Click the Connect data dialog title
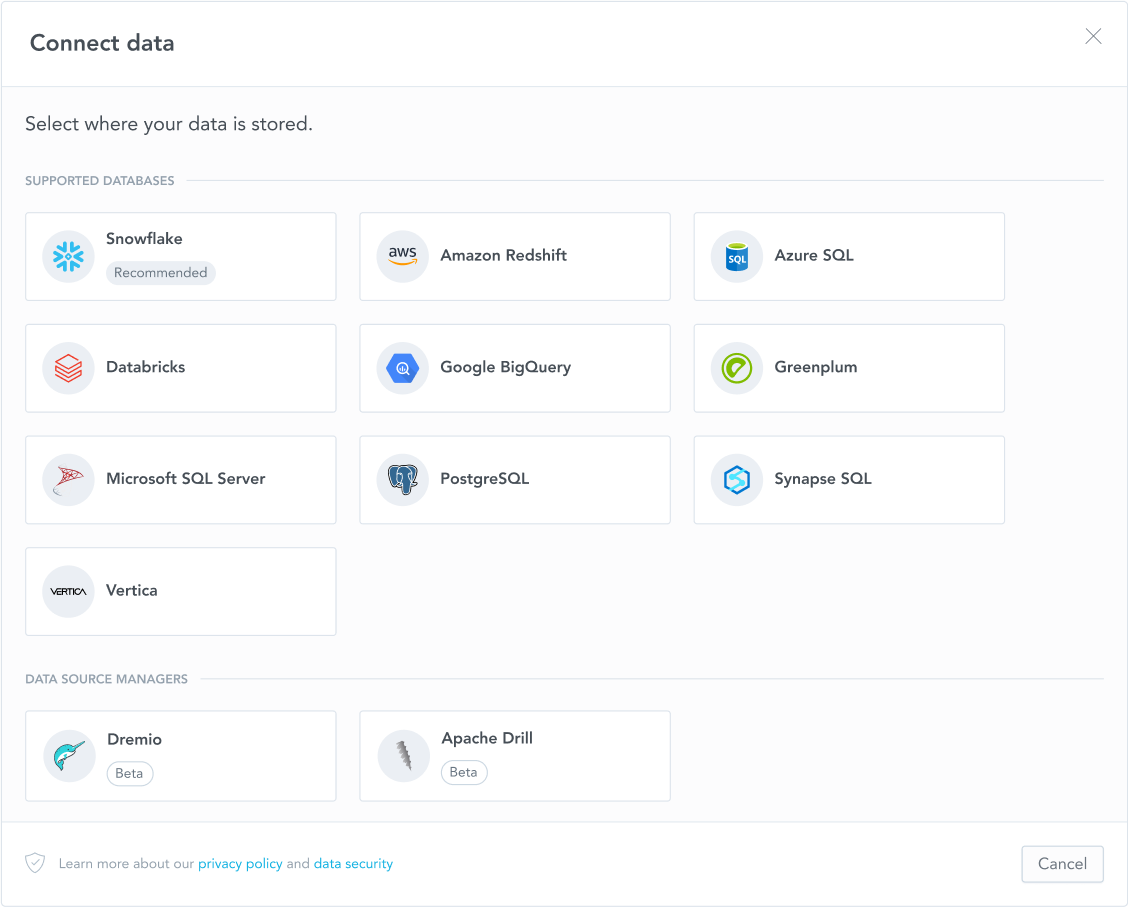This screenshot has height=907, width=1128. (102, 43)
